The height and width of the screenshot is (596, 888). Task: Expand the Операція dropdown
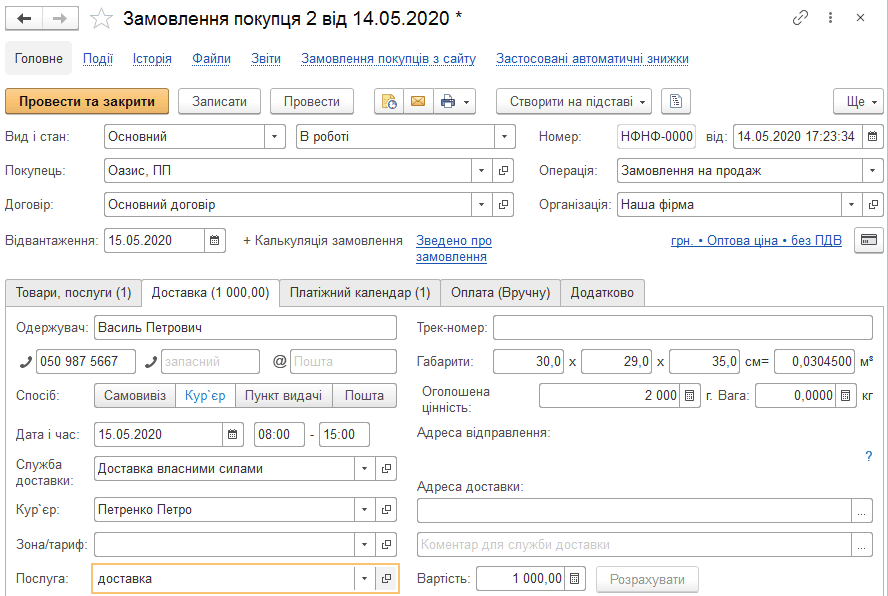click(x=873, y=171)
